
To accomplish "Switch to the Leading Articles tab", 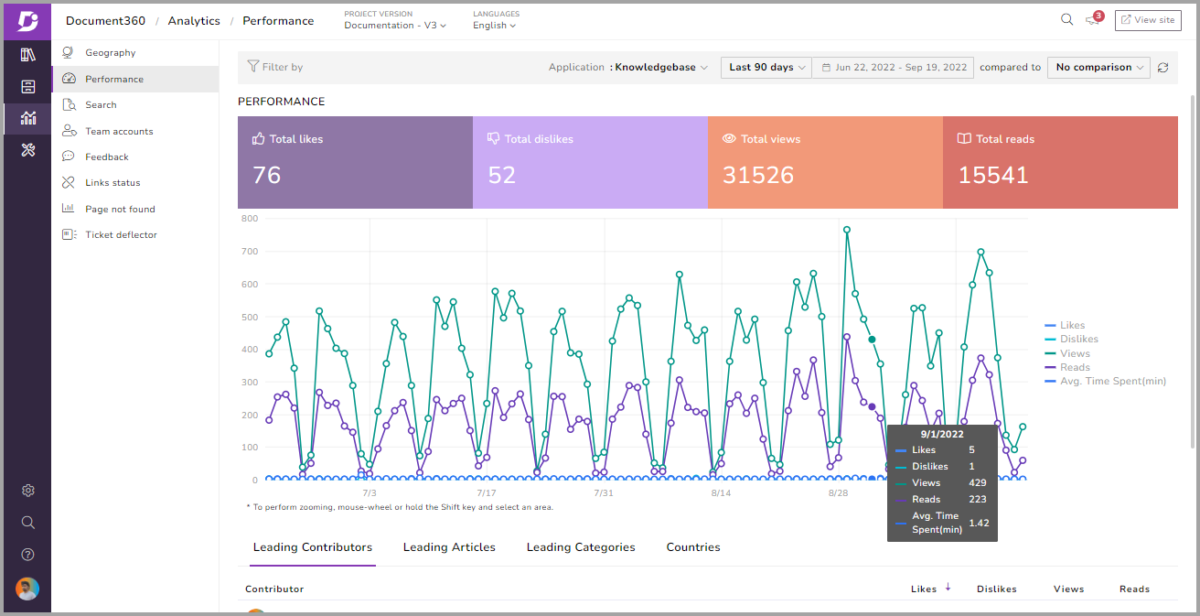I will click(448, 547).
